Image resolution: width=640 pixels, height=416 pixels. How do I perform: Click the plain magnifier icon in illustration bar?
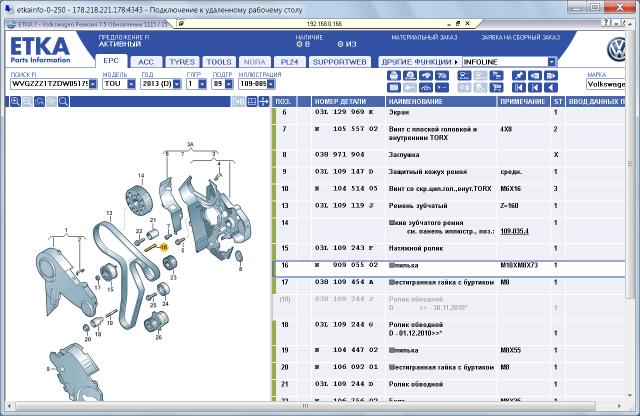[x=63, y=102]
